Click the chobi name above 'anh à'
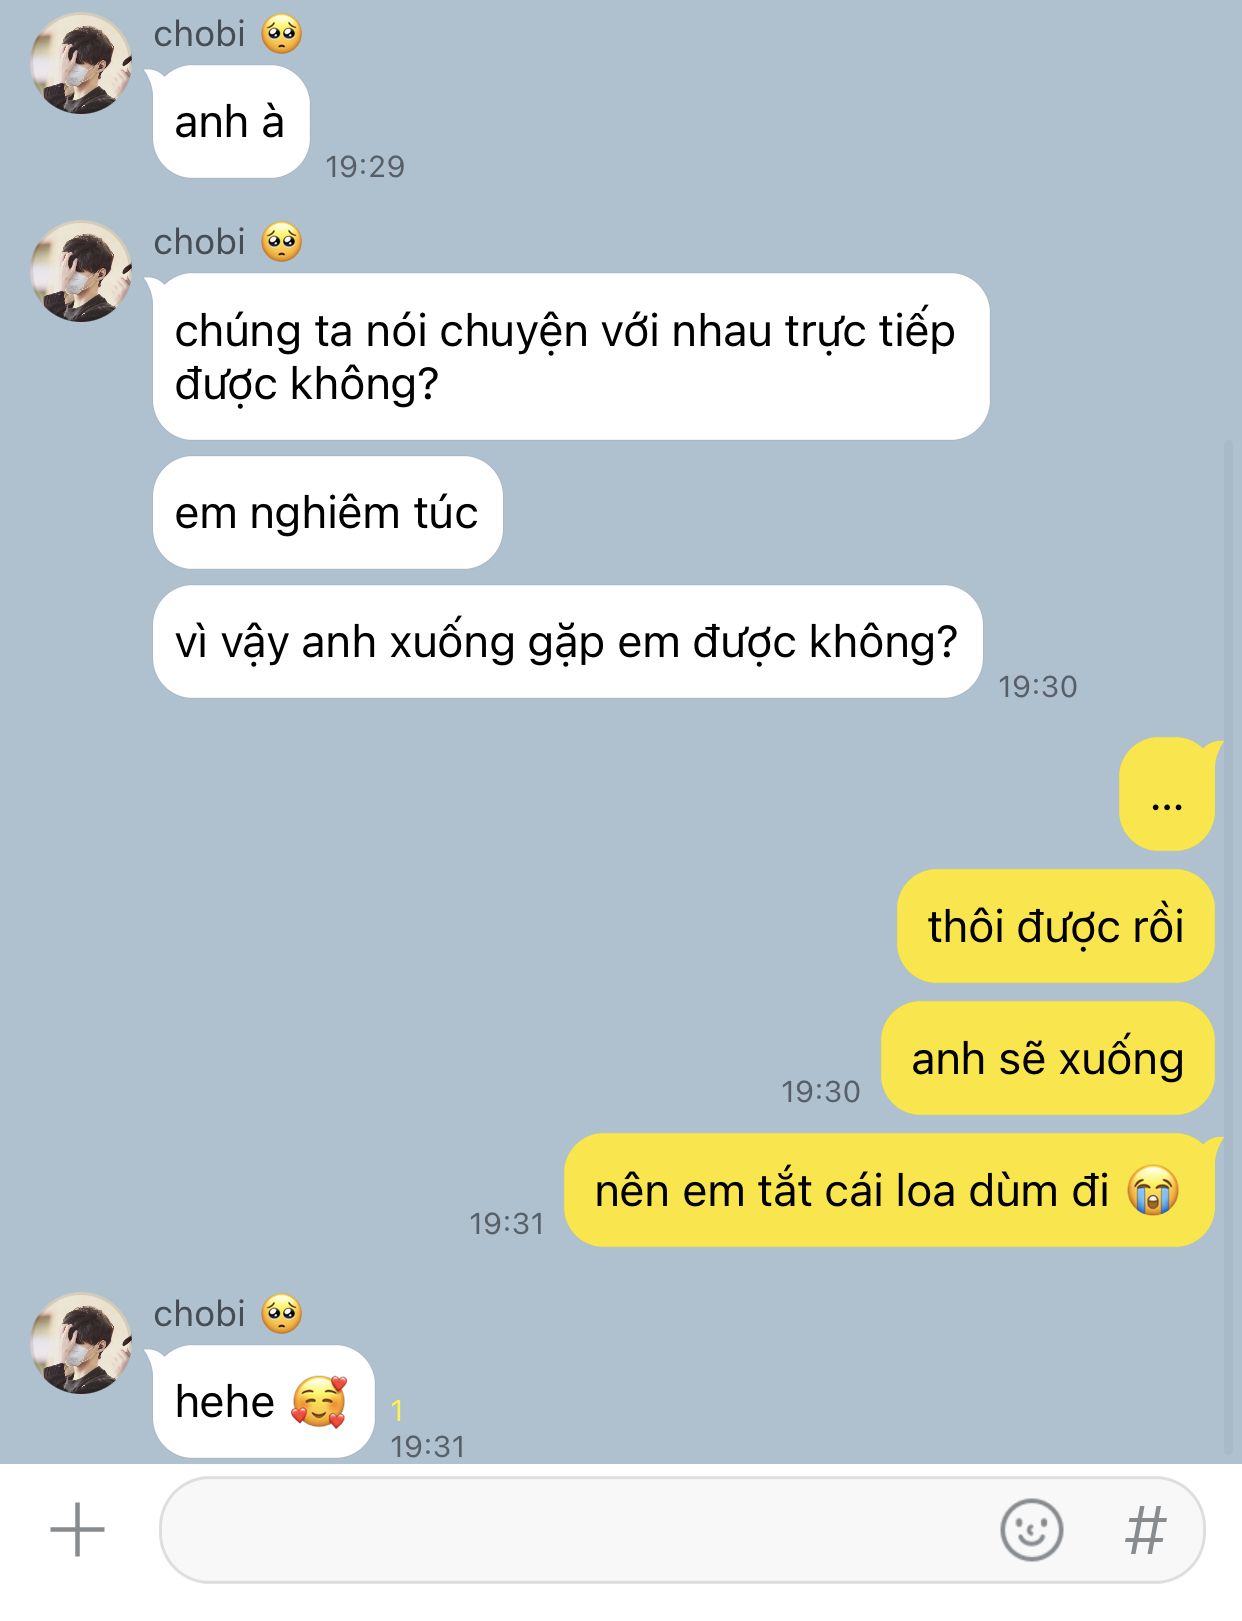Screen dimensions: 1242x1621 pyautogui.click(x=199, y=34)
